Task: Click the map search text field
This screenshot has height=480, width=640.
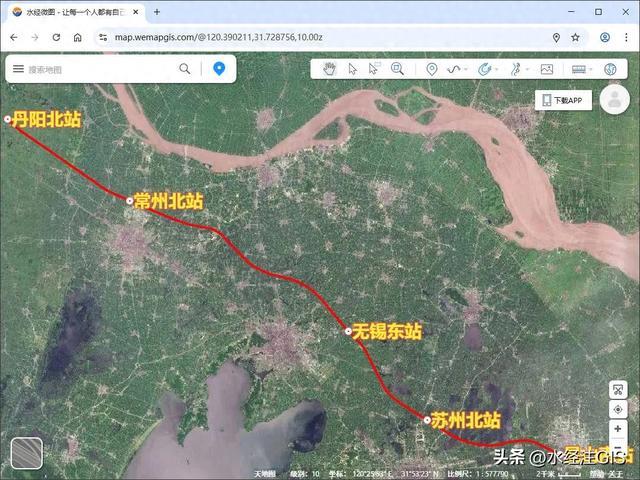Action: [100, 69]
